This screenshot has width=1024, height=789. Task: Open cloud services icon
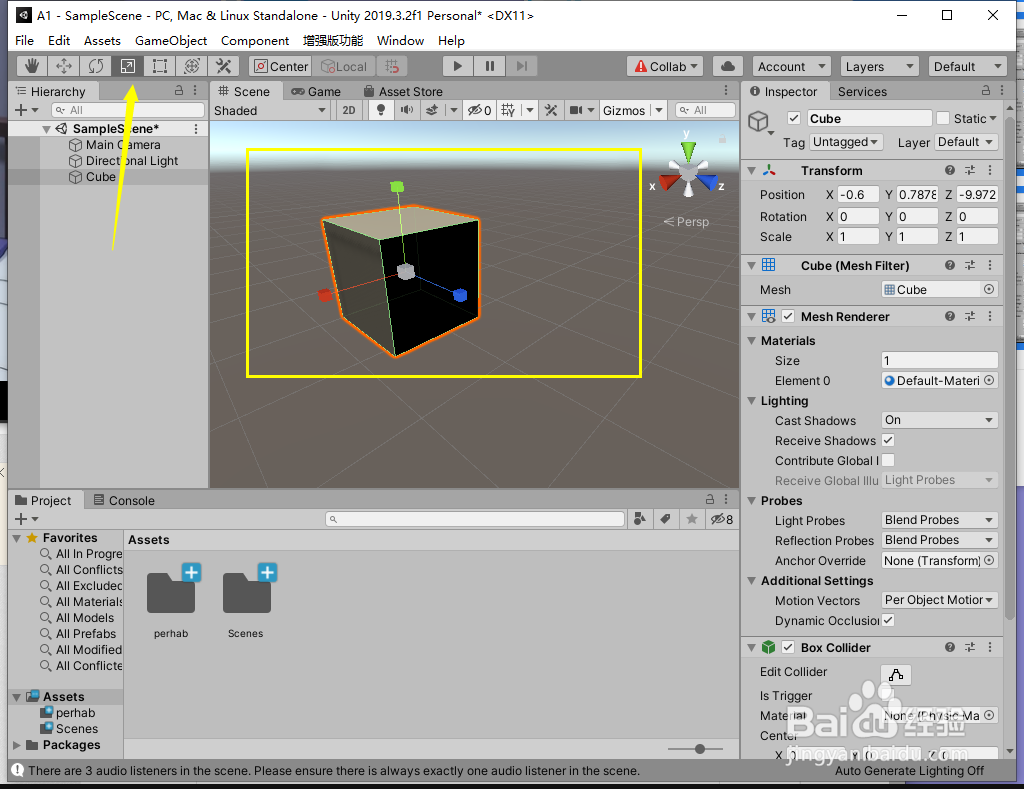pos(728,66)
